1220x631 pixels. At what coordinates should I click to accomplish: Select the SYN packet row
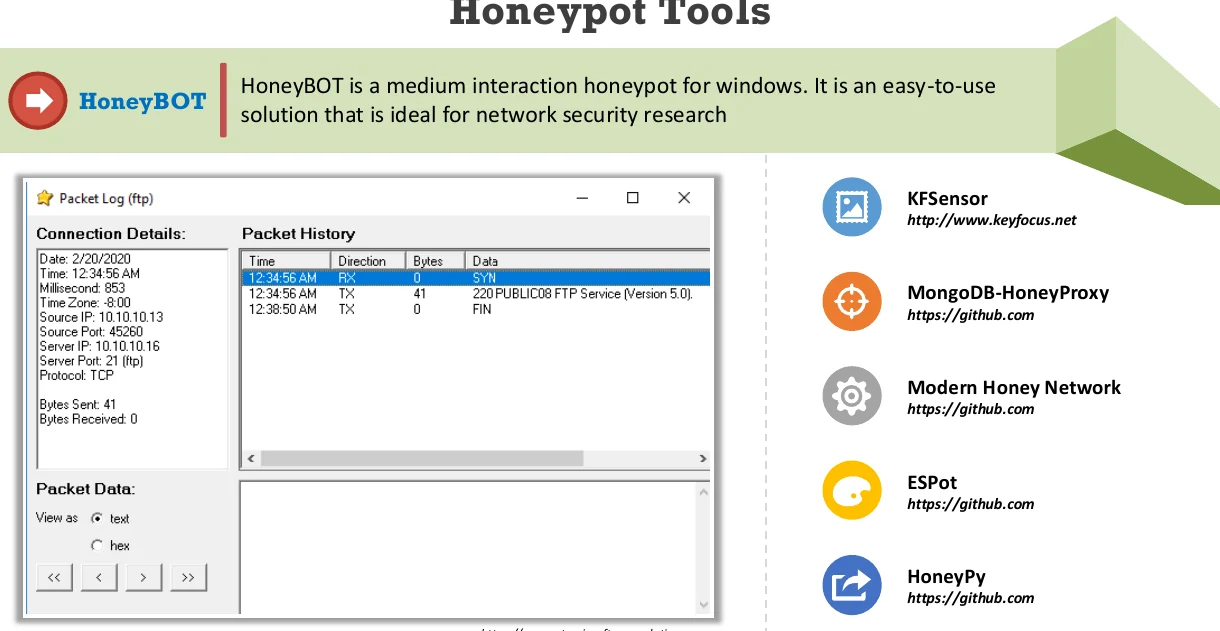(x=476, y=278)
